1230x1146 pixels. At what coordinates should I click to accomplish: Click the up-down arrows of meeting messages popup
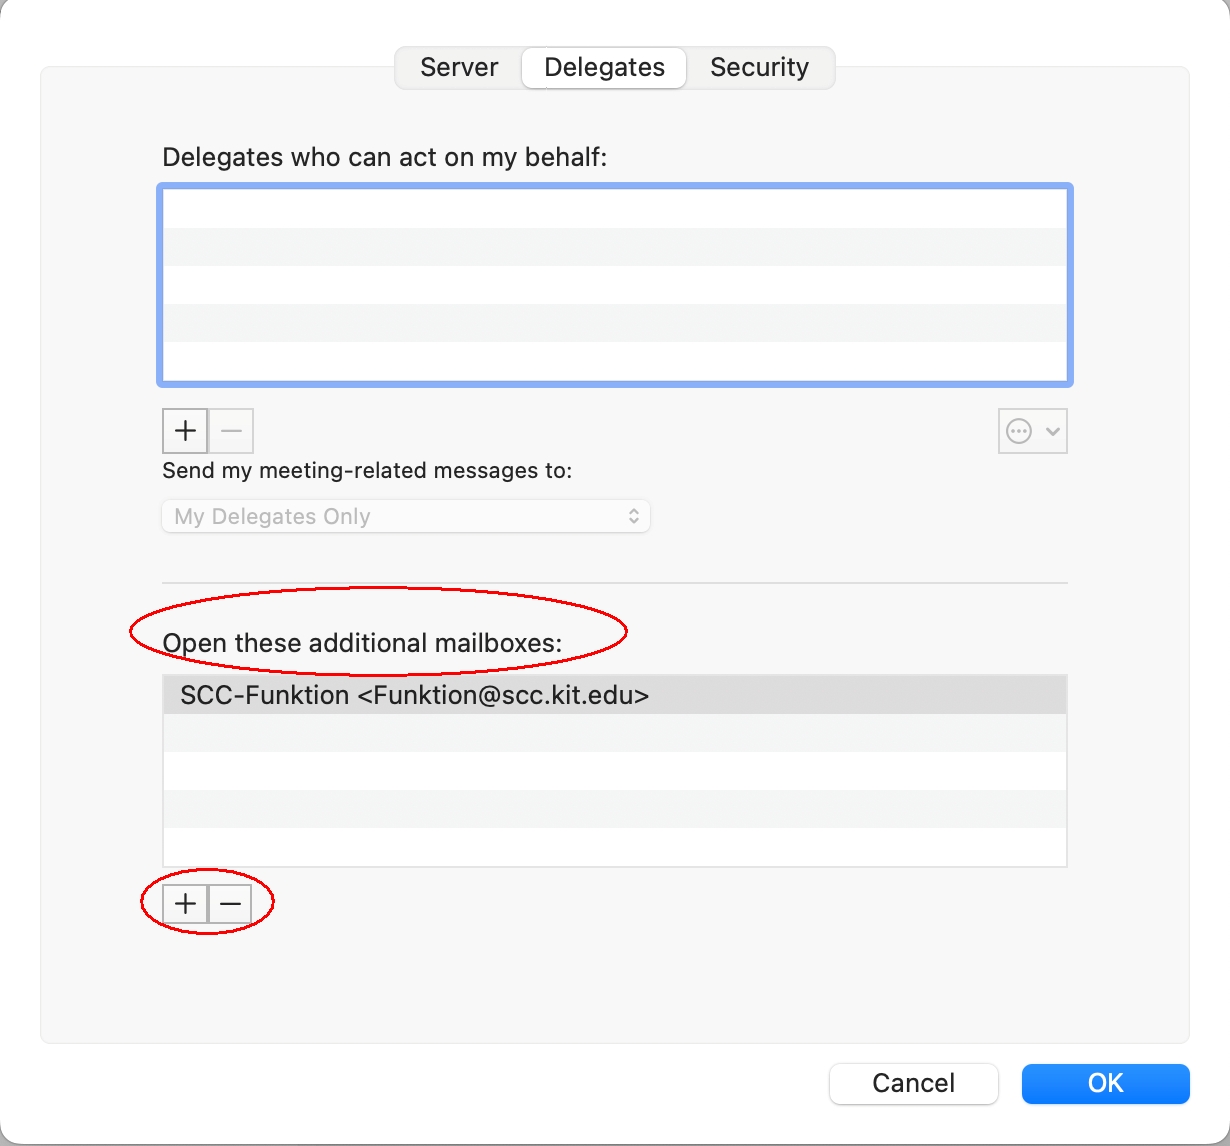pyautogui.click(x=634, y=516)
